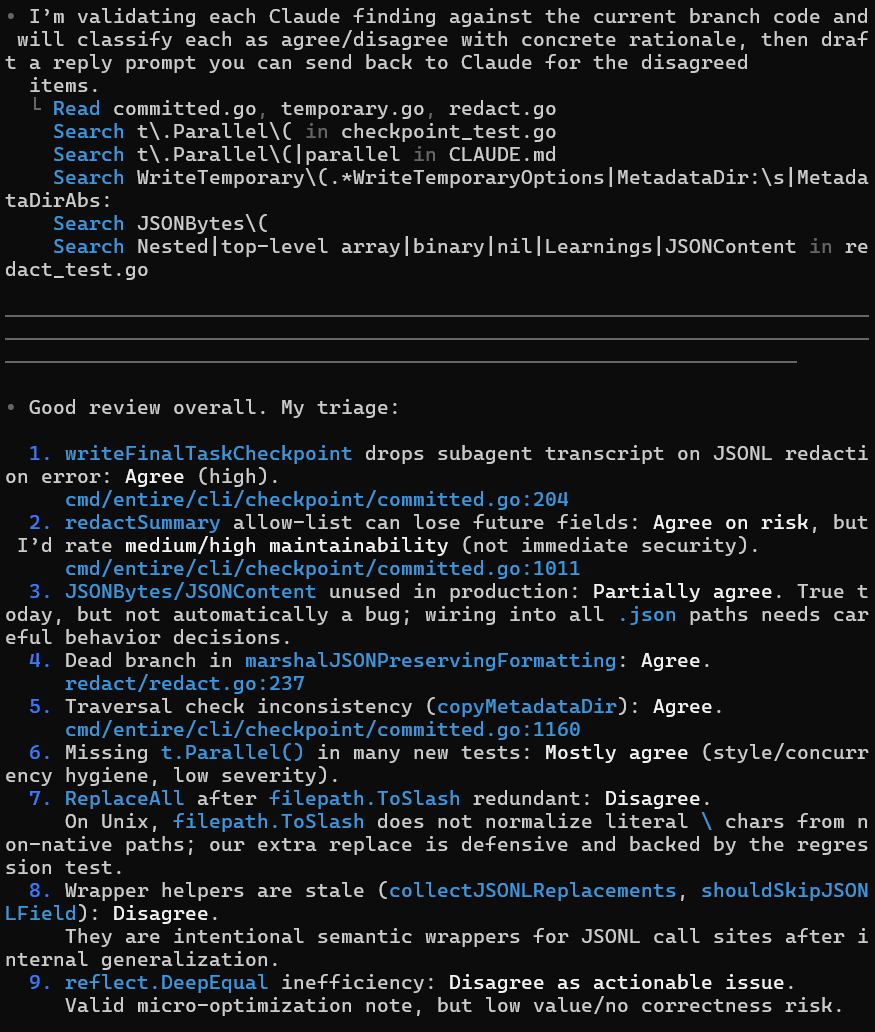Image resolution: width=875 pixels, height=1032 pixels.
Task: Click collectJSONLReplacements in item 8
Action: point(533,891)
